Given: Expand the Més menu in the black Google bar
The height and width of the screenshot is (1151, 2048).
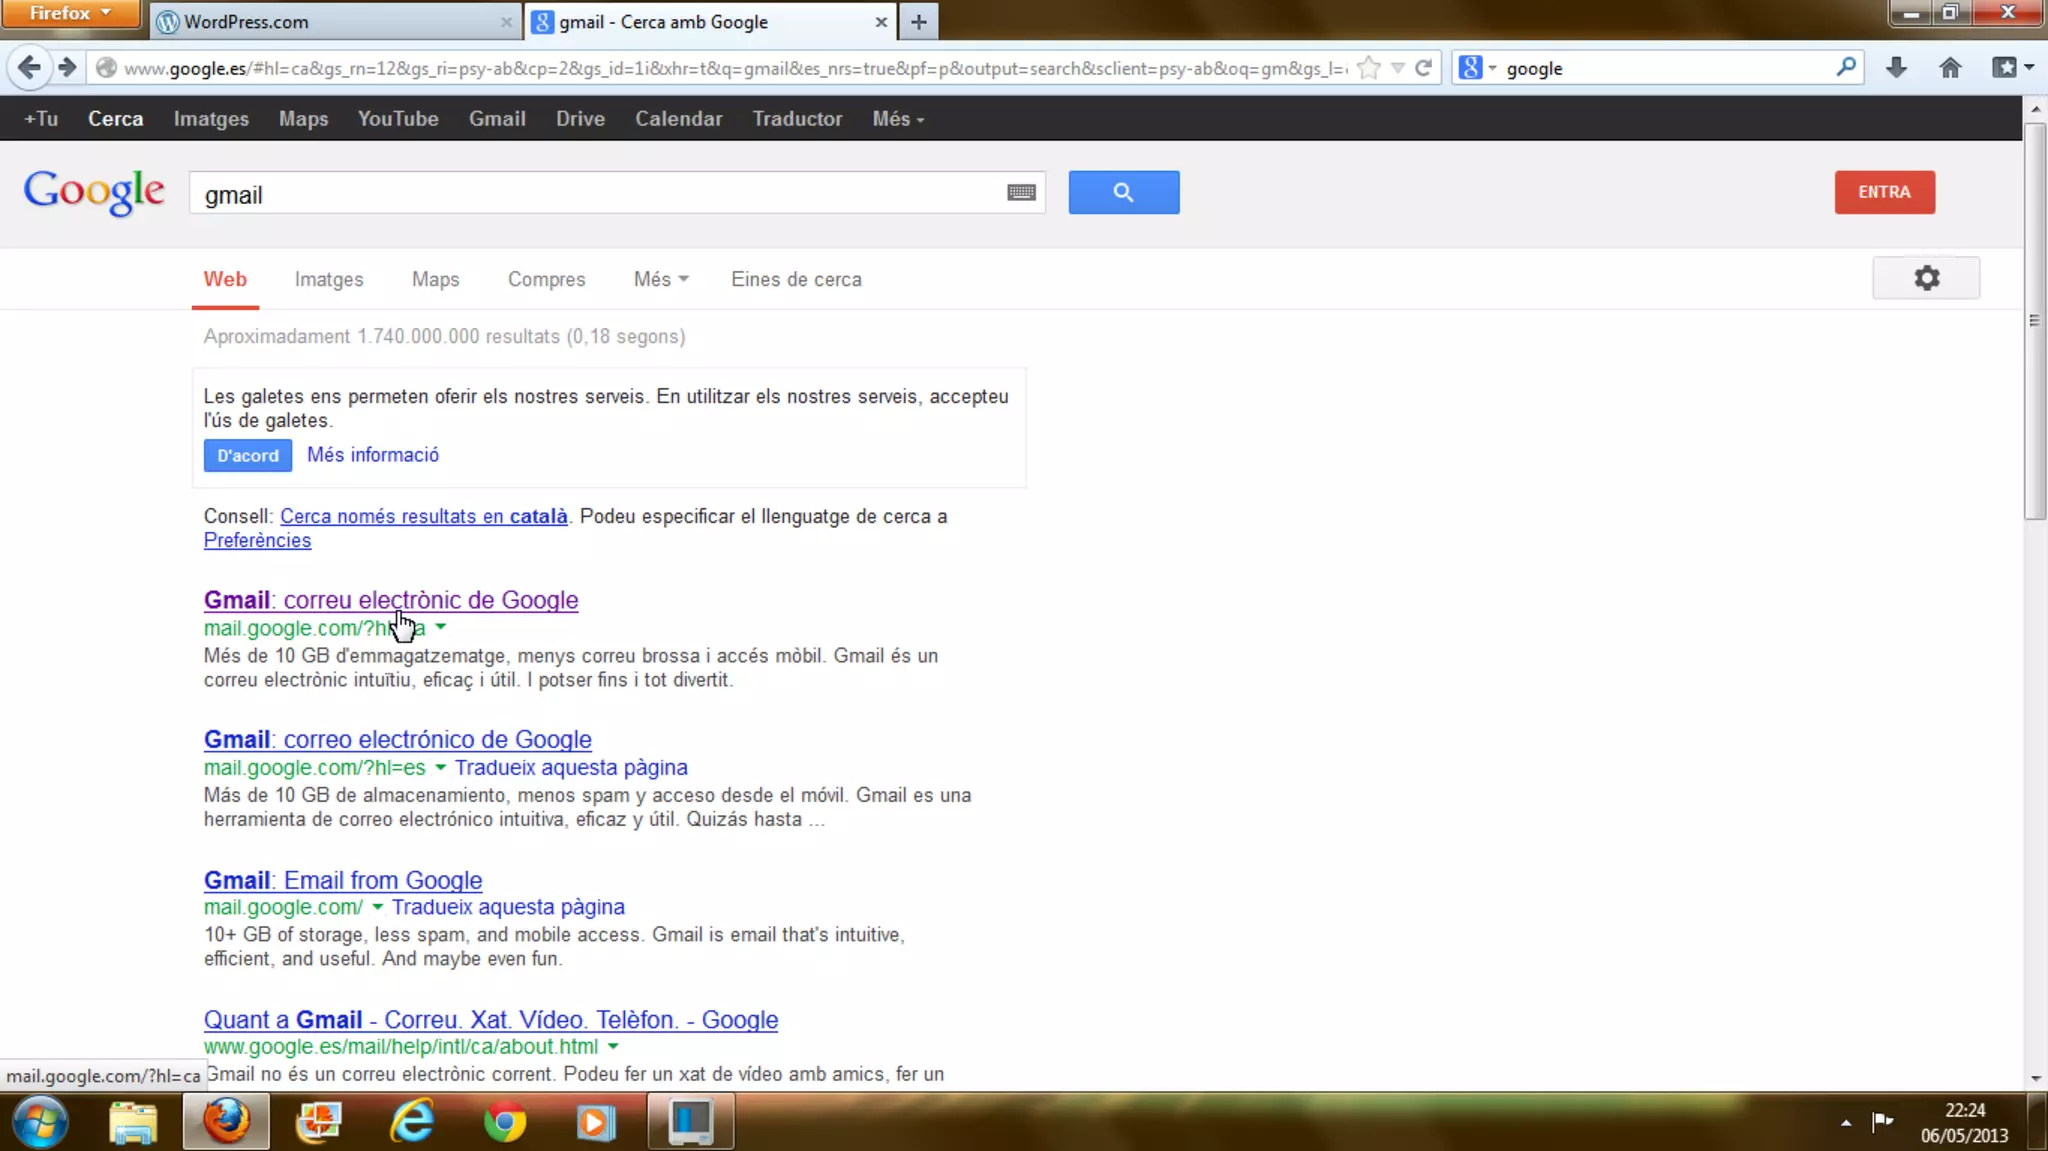Looking at the screenshot, I should 898,118.
